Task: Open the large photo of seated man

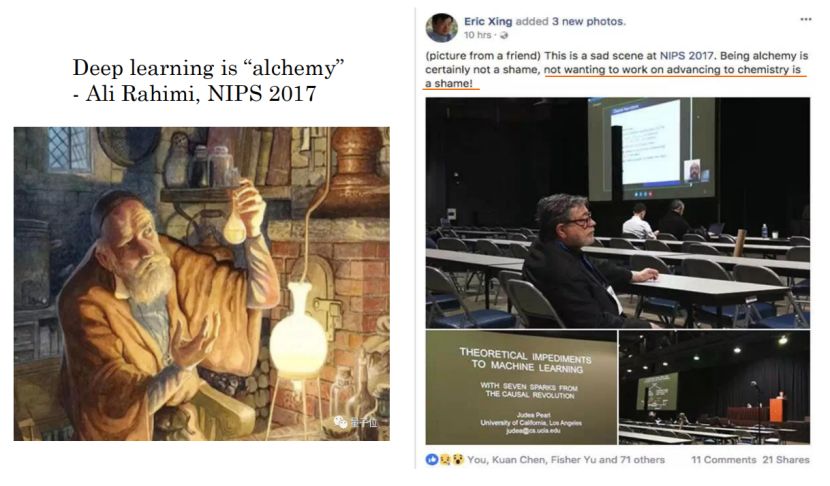Action: (618, 213)
